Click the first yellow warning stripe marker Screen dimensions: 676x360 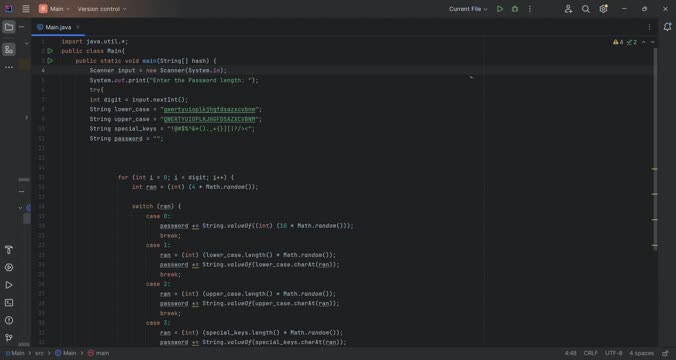pos(654,169)
